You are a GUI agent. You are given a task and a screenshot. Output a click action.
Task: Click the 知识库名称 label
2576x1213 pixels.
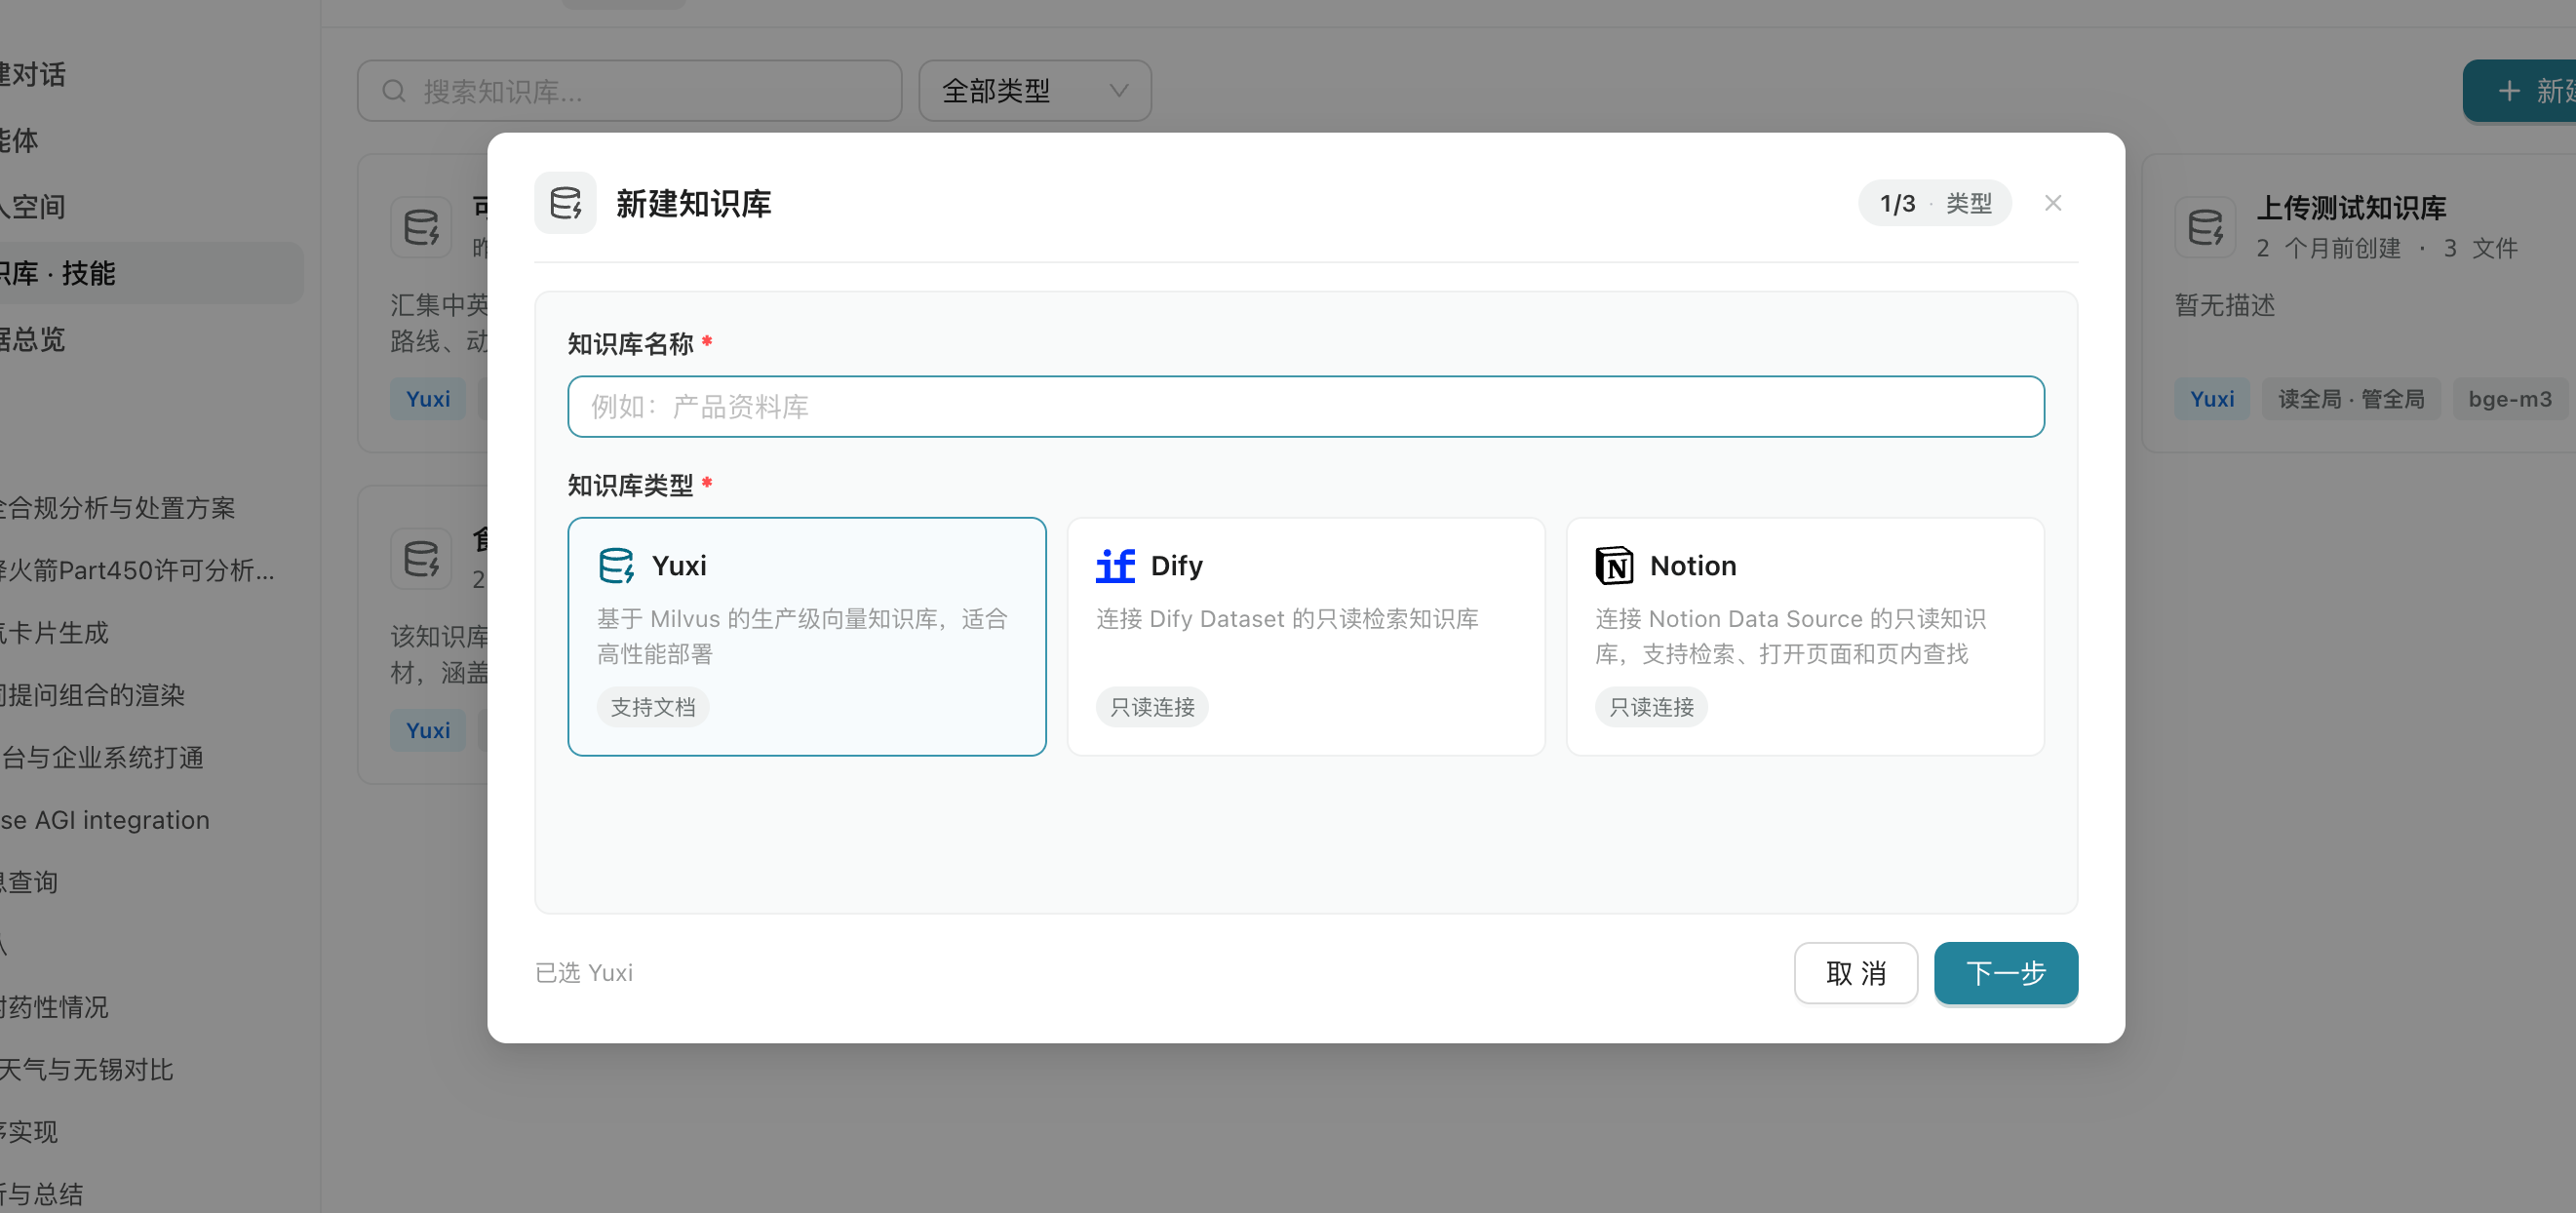[630, 344]
